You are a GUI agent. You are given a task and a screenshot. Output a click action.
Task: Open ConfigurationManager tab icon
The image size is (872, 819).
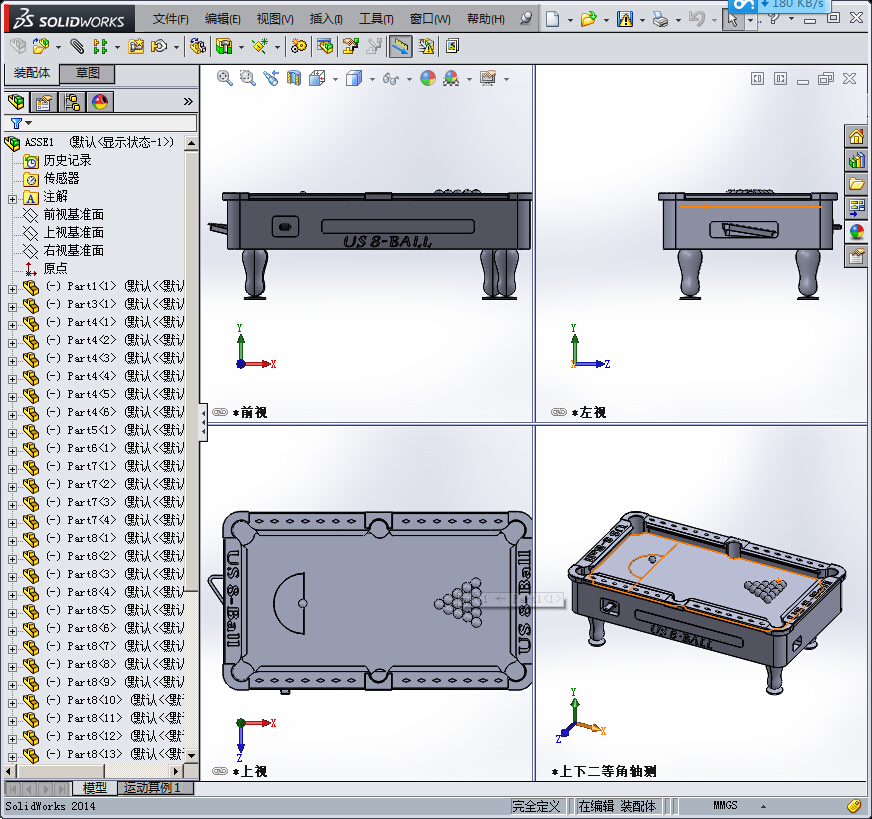click(72, 102)
